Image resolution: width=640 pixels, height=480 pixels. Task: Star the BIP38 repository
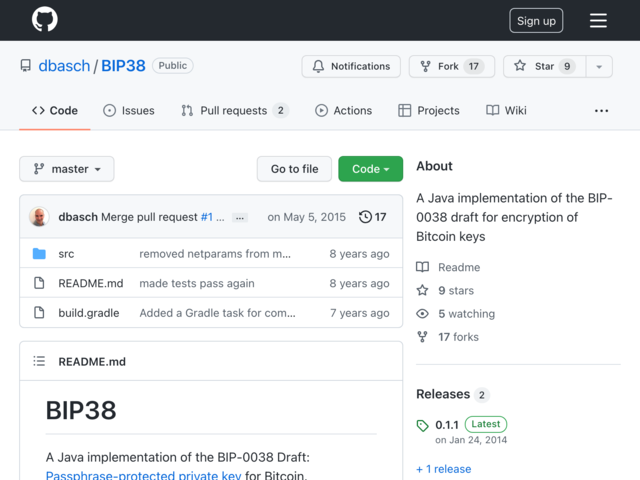click(544, 66)
